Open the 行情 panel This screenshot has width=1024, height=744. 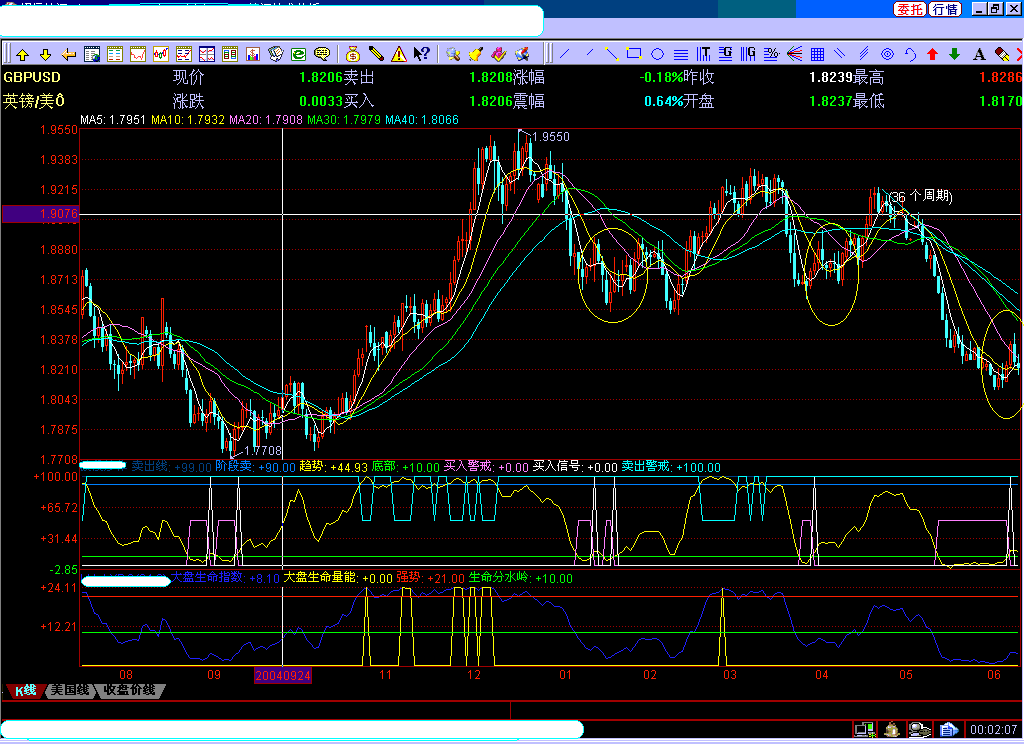[x=943, y=9]
